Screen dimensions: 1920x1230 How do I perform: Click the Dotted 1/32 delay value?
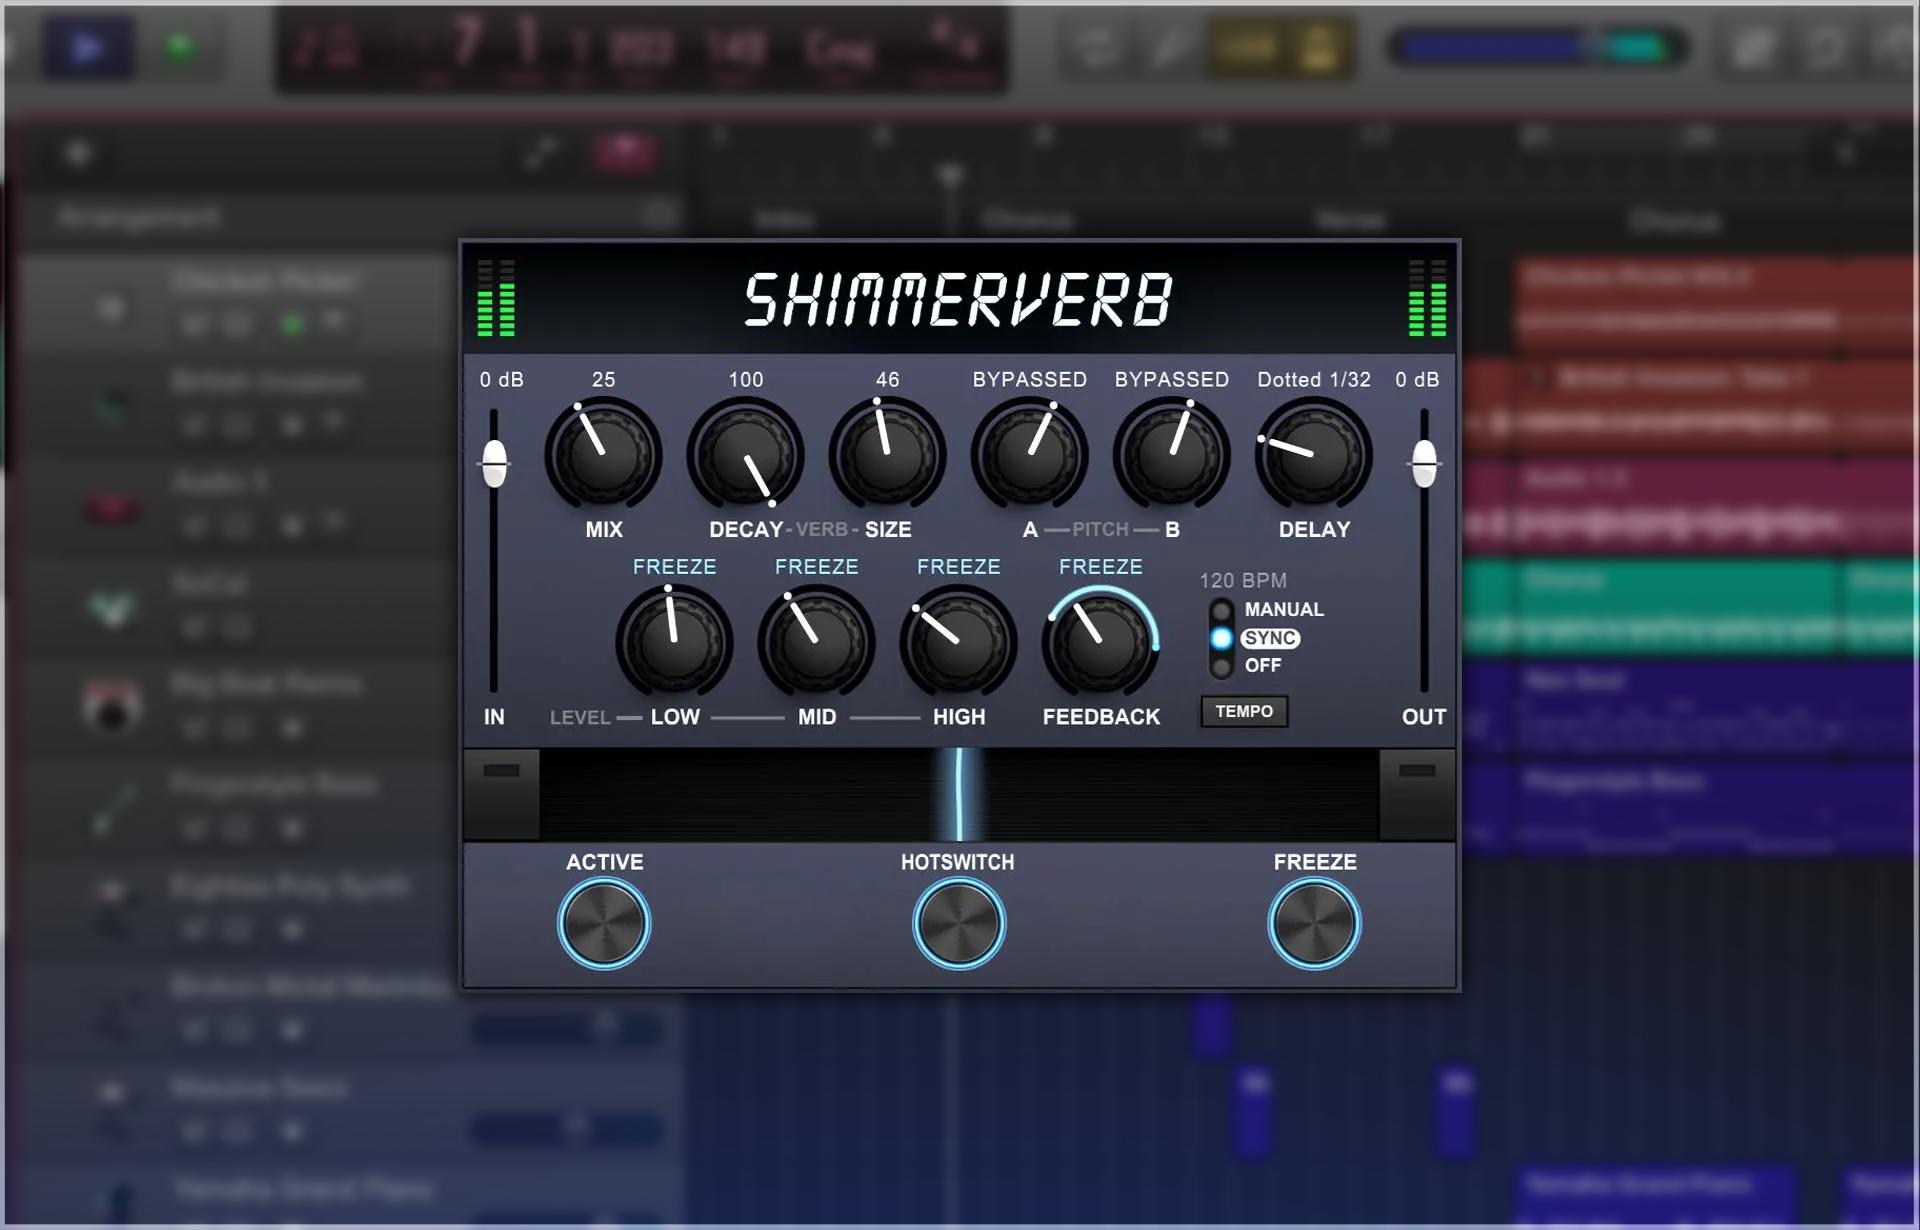1314,380
